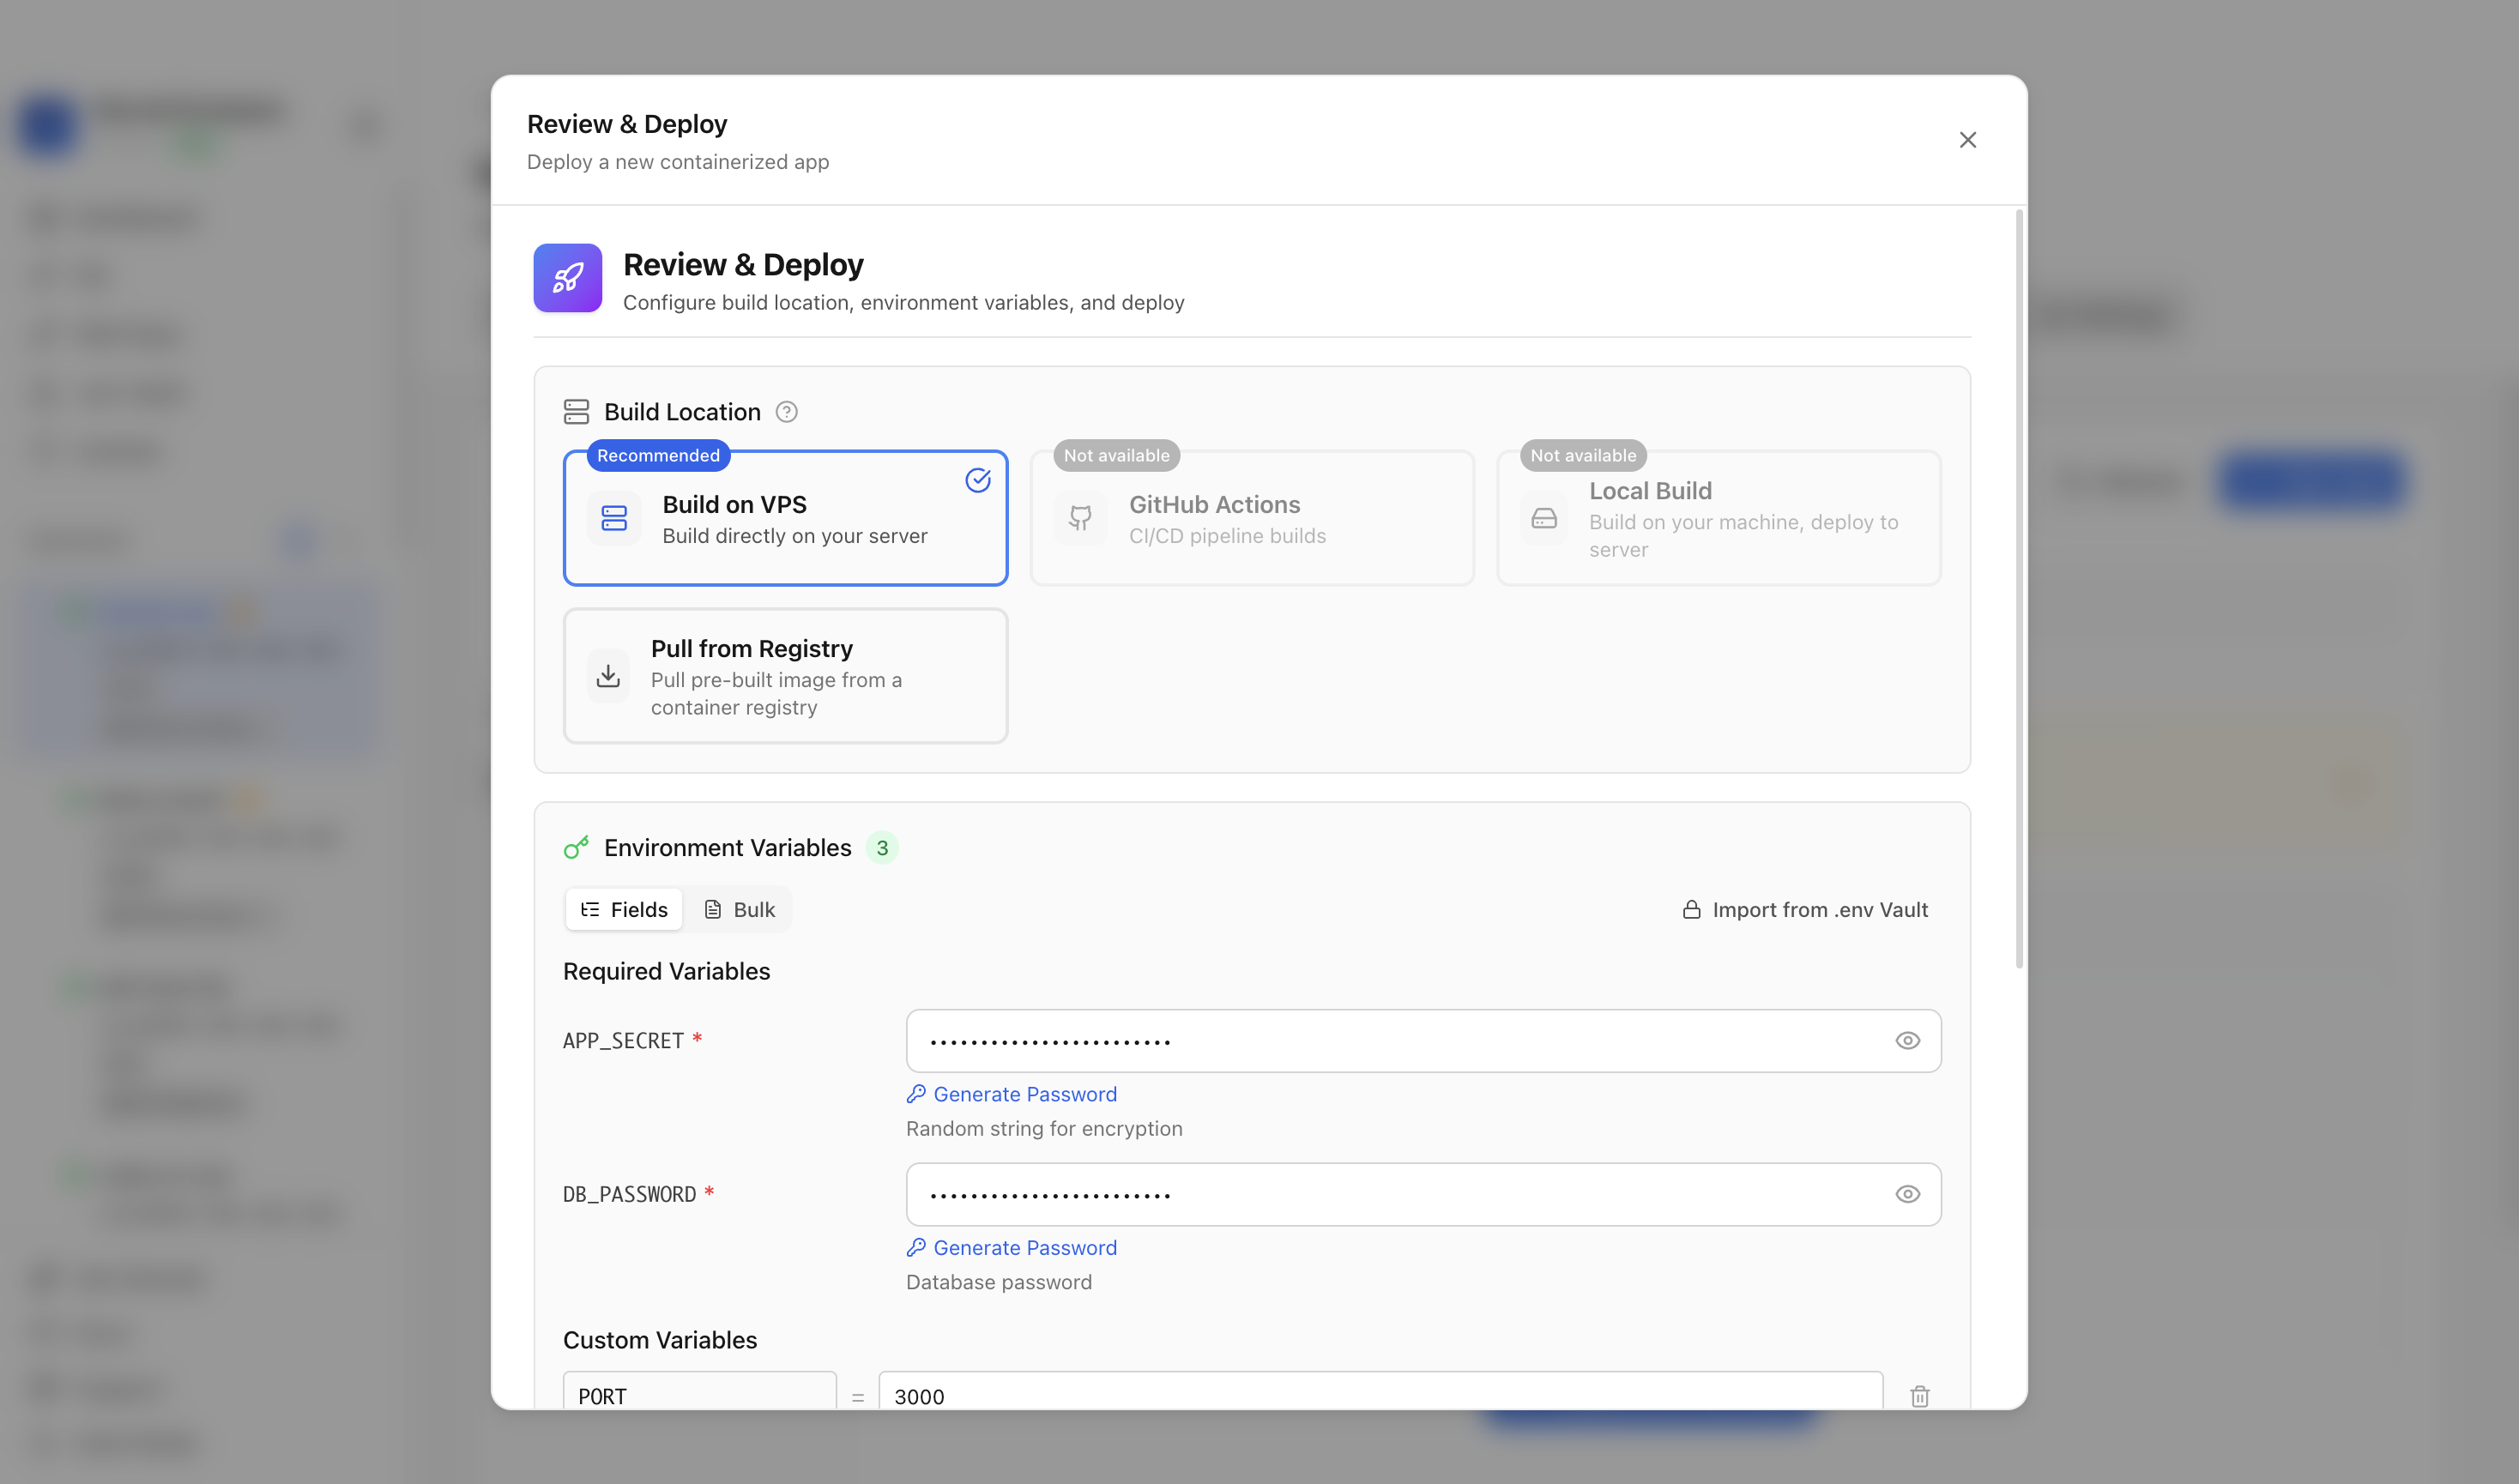Viewport: 2519px width, 1484px height.
Task: Click Not available badge on GitHub Actions
Action: coord(1116,455)
